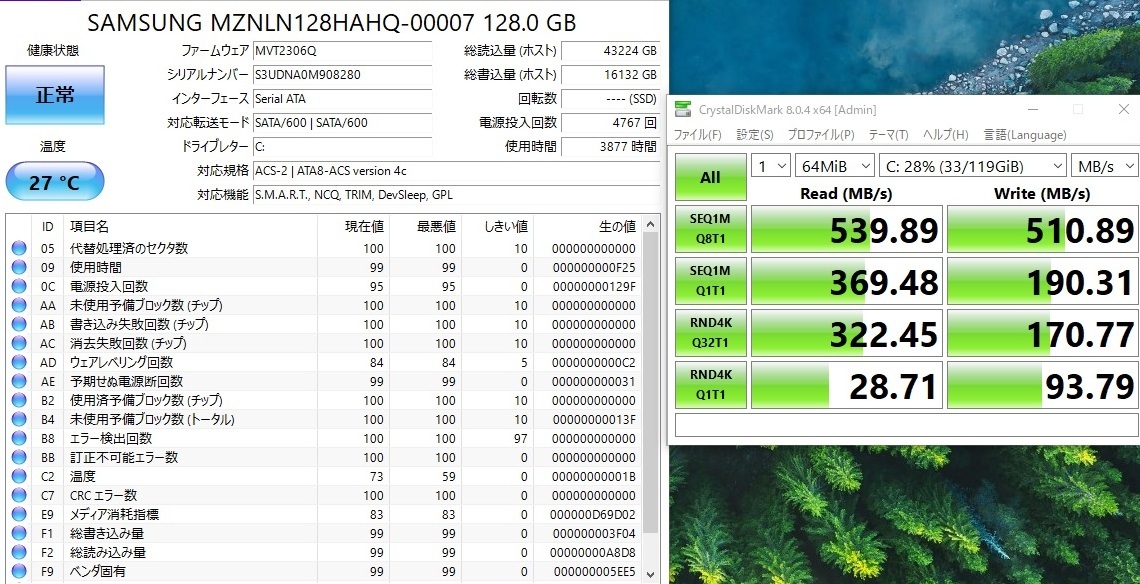Click the status circle for 訂正不可能エラー数 row
This screenshot has height=584, width=1140.
pyautogui.click(x=19, y=457)
